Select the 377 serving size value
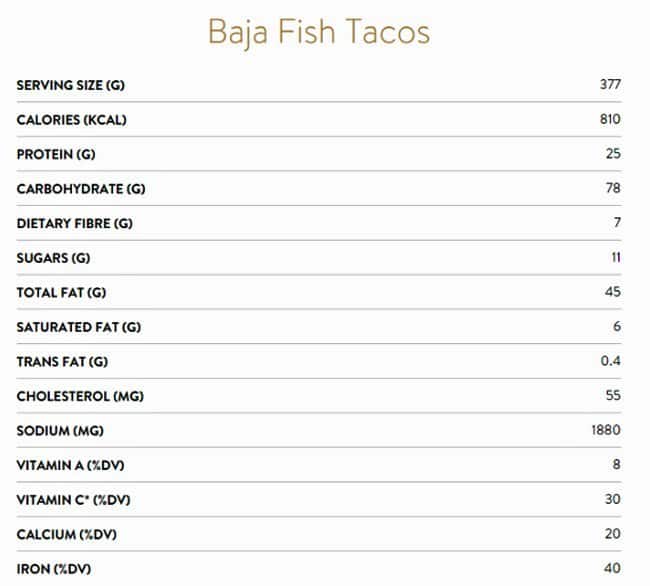The height and width of the screenshot is (586, 650). (x=610, y=85)
